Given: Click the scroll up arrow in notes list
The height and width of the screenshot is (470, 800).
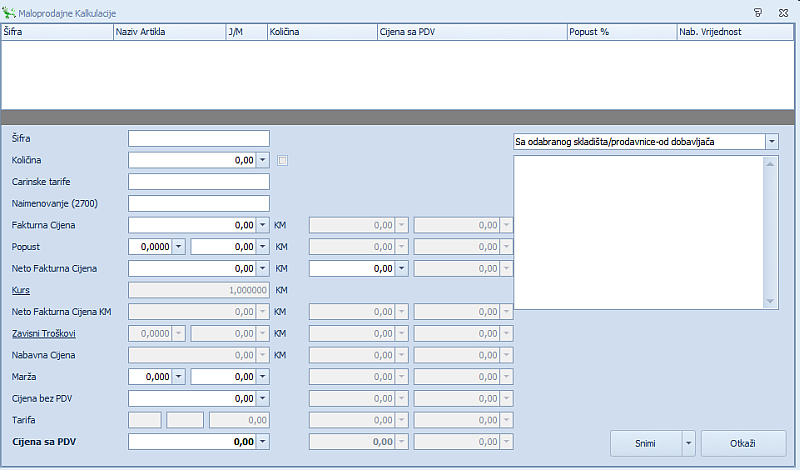Looking at the screenshot, I should pyautogui.click(x=770, y=164).
